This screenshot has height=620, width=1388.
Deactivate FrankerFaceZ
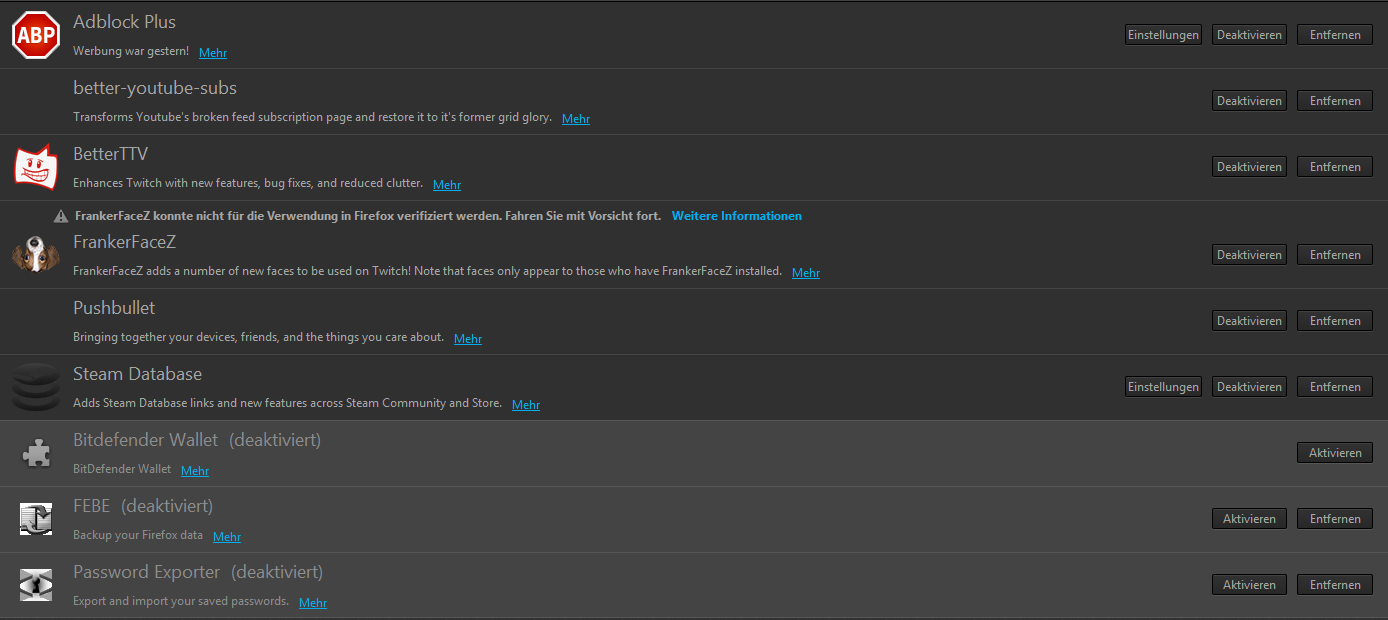click(1249, 255)
